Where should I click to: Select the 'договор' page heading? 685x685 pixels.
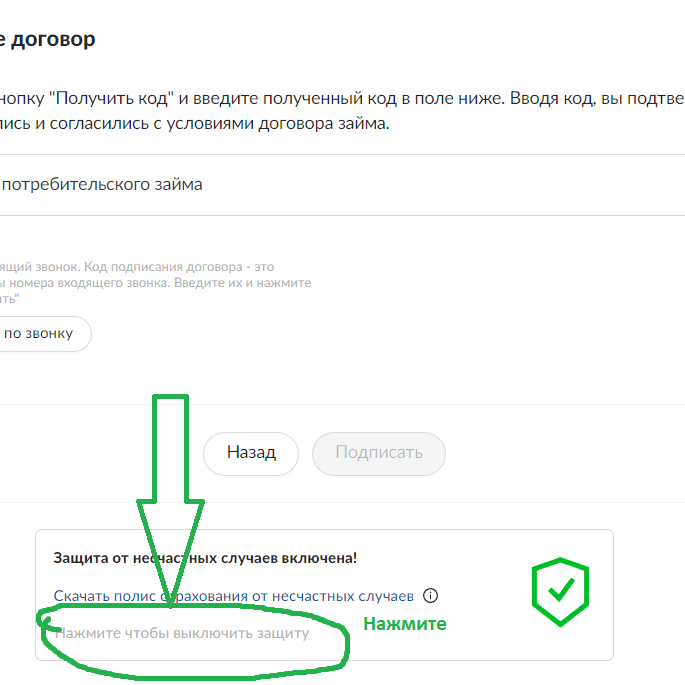53,39
